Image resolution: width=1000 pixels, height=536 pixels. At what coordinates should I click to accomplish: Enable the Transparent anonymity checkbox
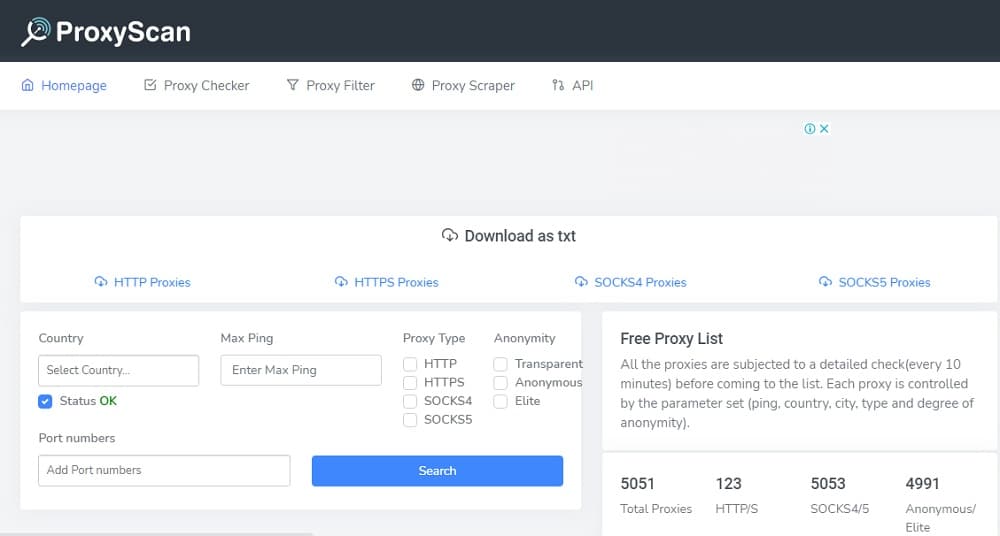click(x=501, y=364)
